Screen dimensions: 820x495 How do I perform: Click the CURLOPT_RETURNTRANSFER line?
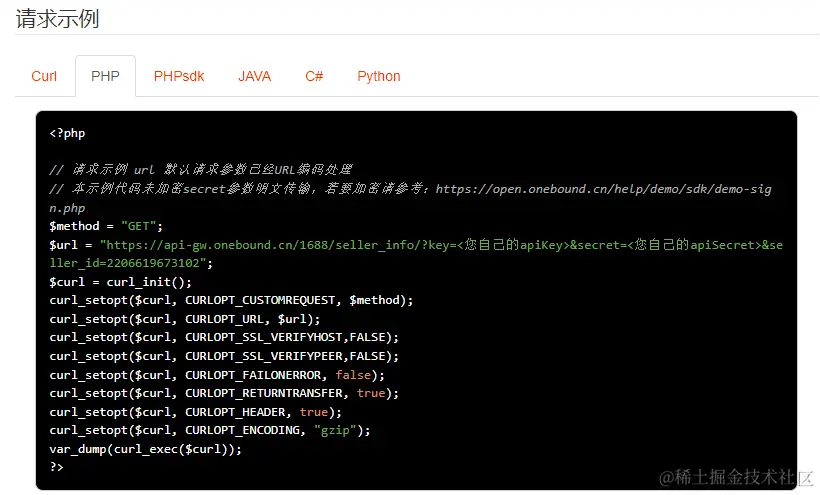tap(224, 393)
